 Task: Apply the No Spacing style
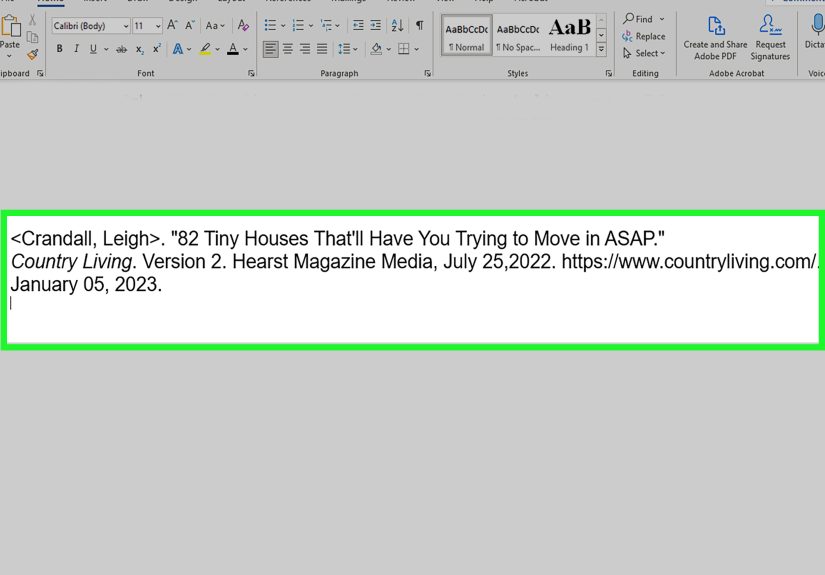(x=518, y=36)
